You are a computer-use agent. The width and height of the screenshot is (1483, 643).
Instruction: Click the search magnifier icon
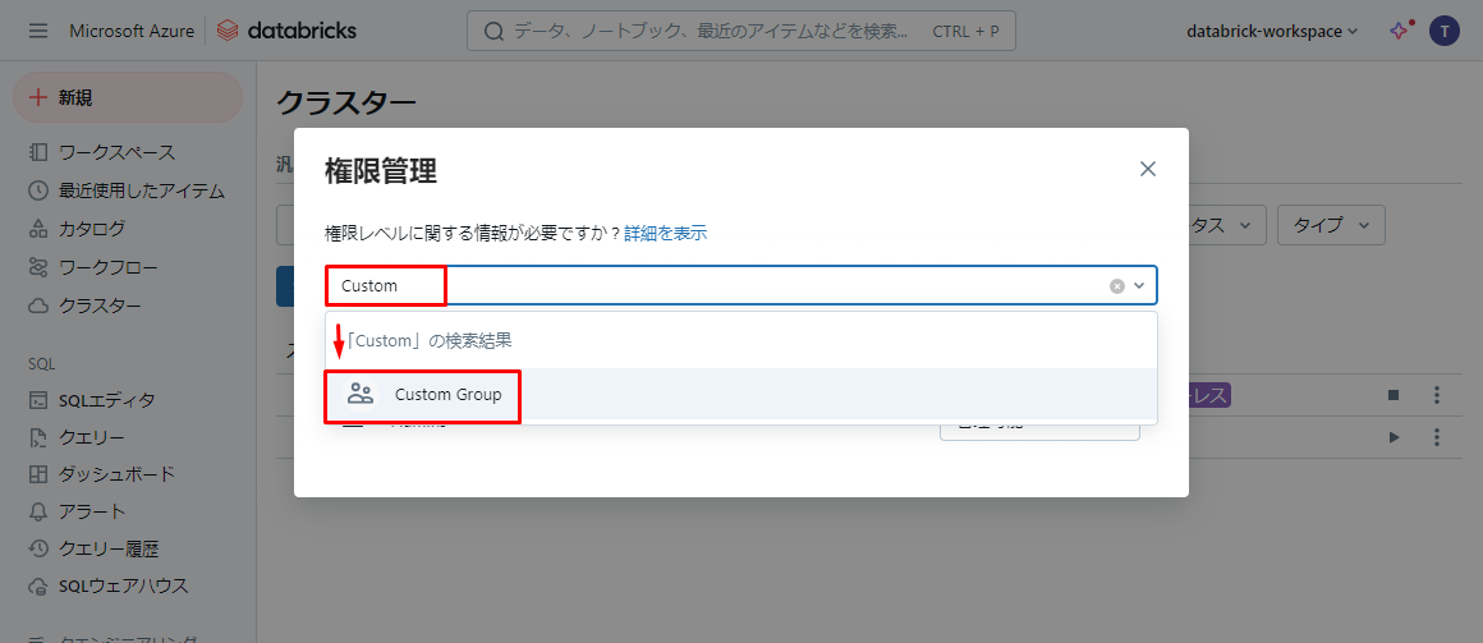pyautogui.click(x=494, y=32)
